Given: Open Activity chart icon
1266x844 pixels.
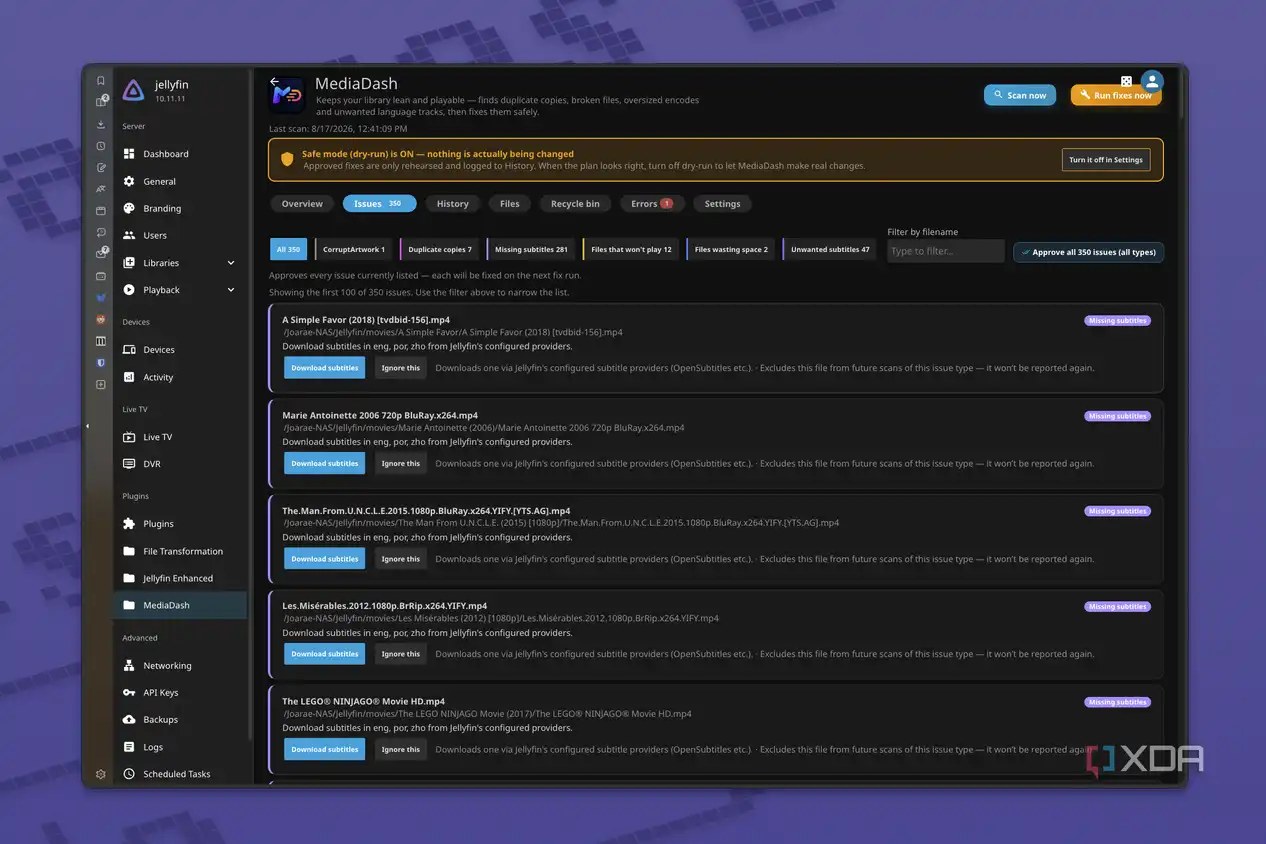Looking at the screenshot, I should coord(129,377).
